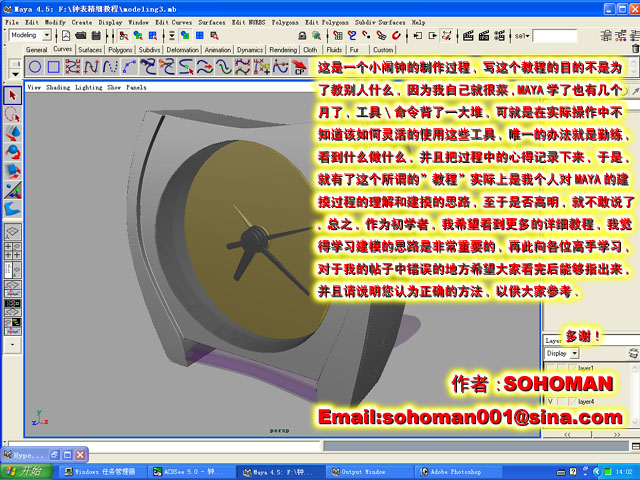Select the EP Curve tool on shelf
Viewport: 640px width, 480px height.
pyautogui.click(x=91, y=67)
